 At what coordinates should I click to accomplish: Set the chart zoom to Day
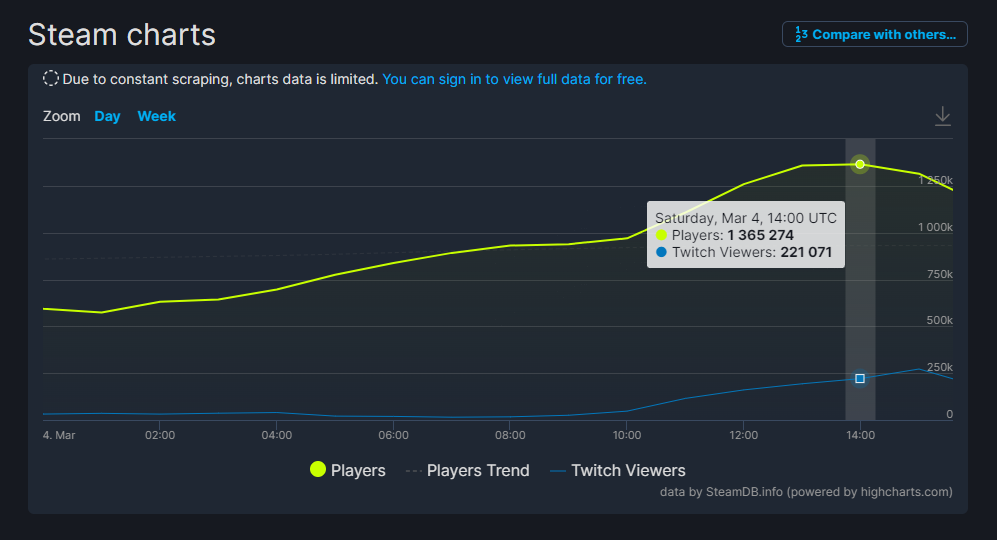[x=107, y=116]
